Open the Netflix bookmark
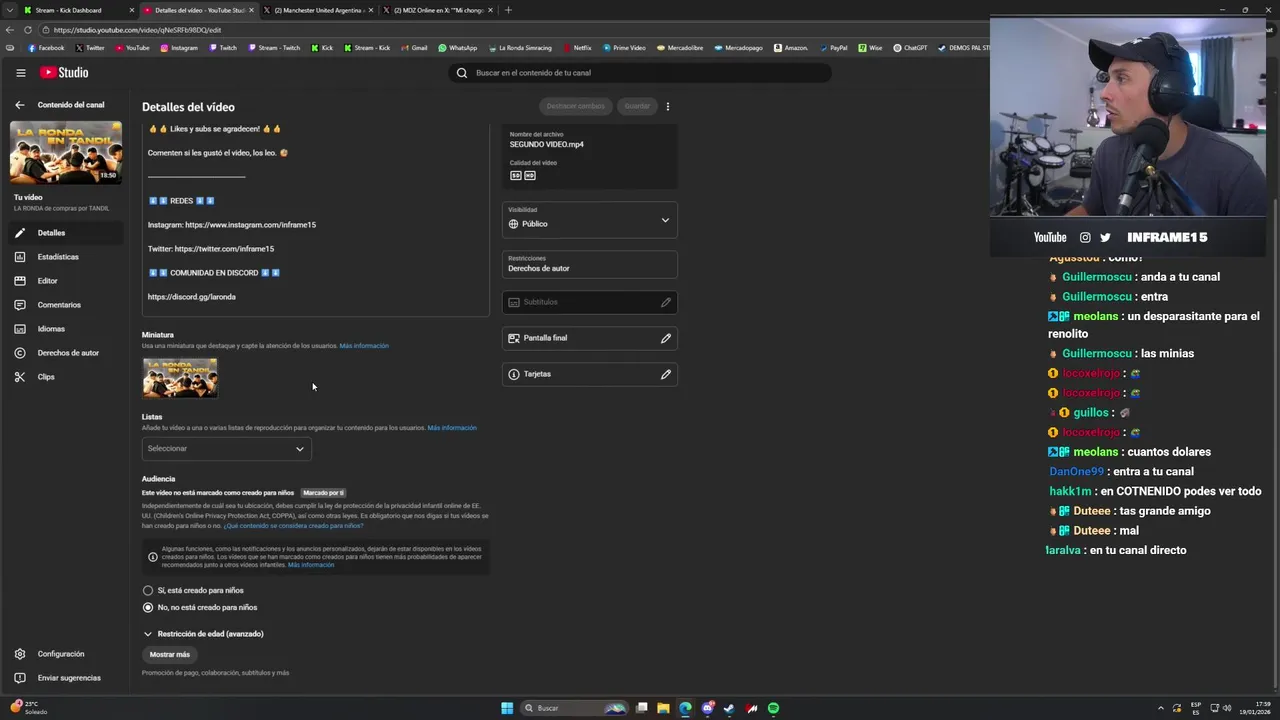Viewport: 1280px width, 720px height. point(578,48)
